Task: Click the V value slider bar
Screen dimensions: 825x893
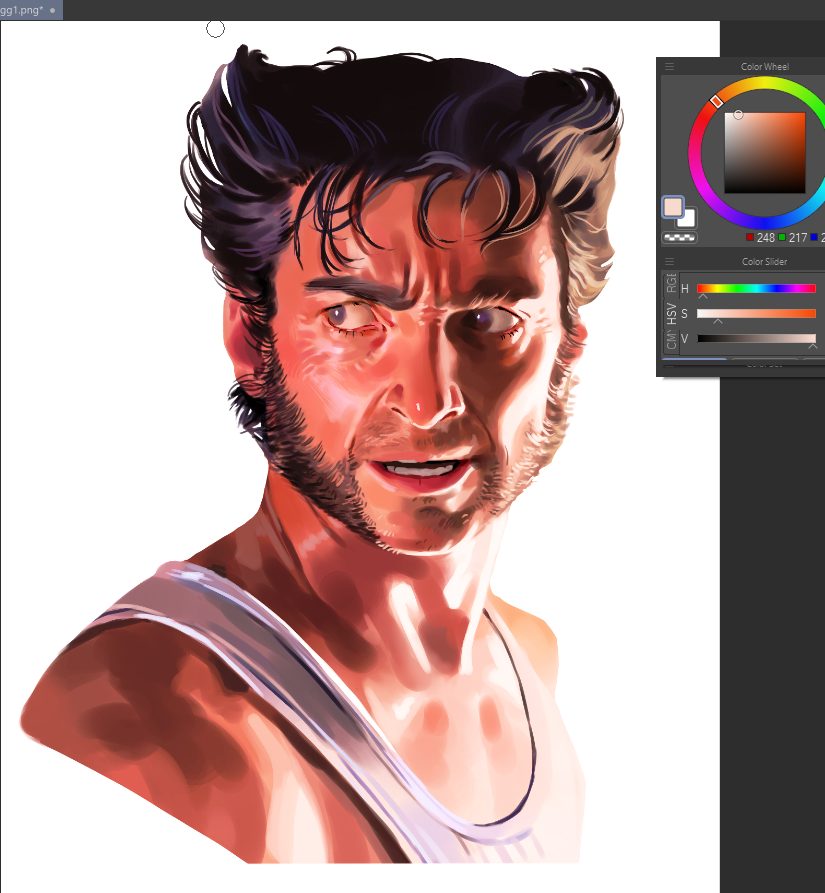Action: click(756, 338)
